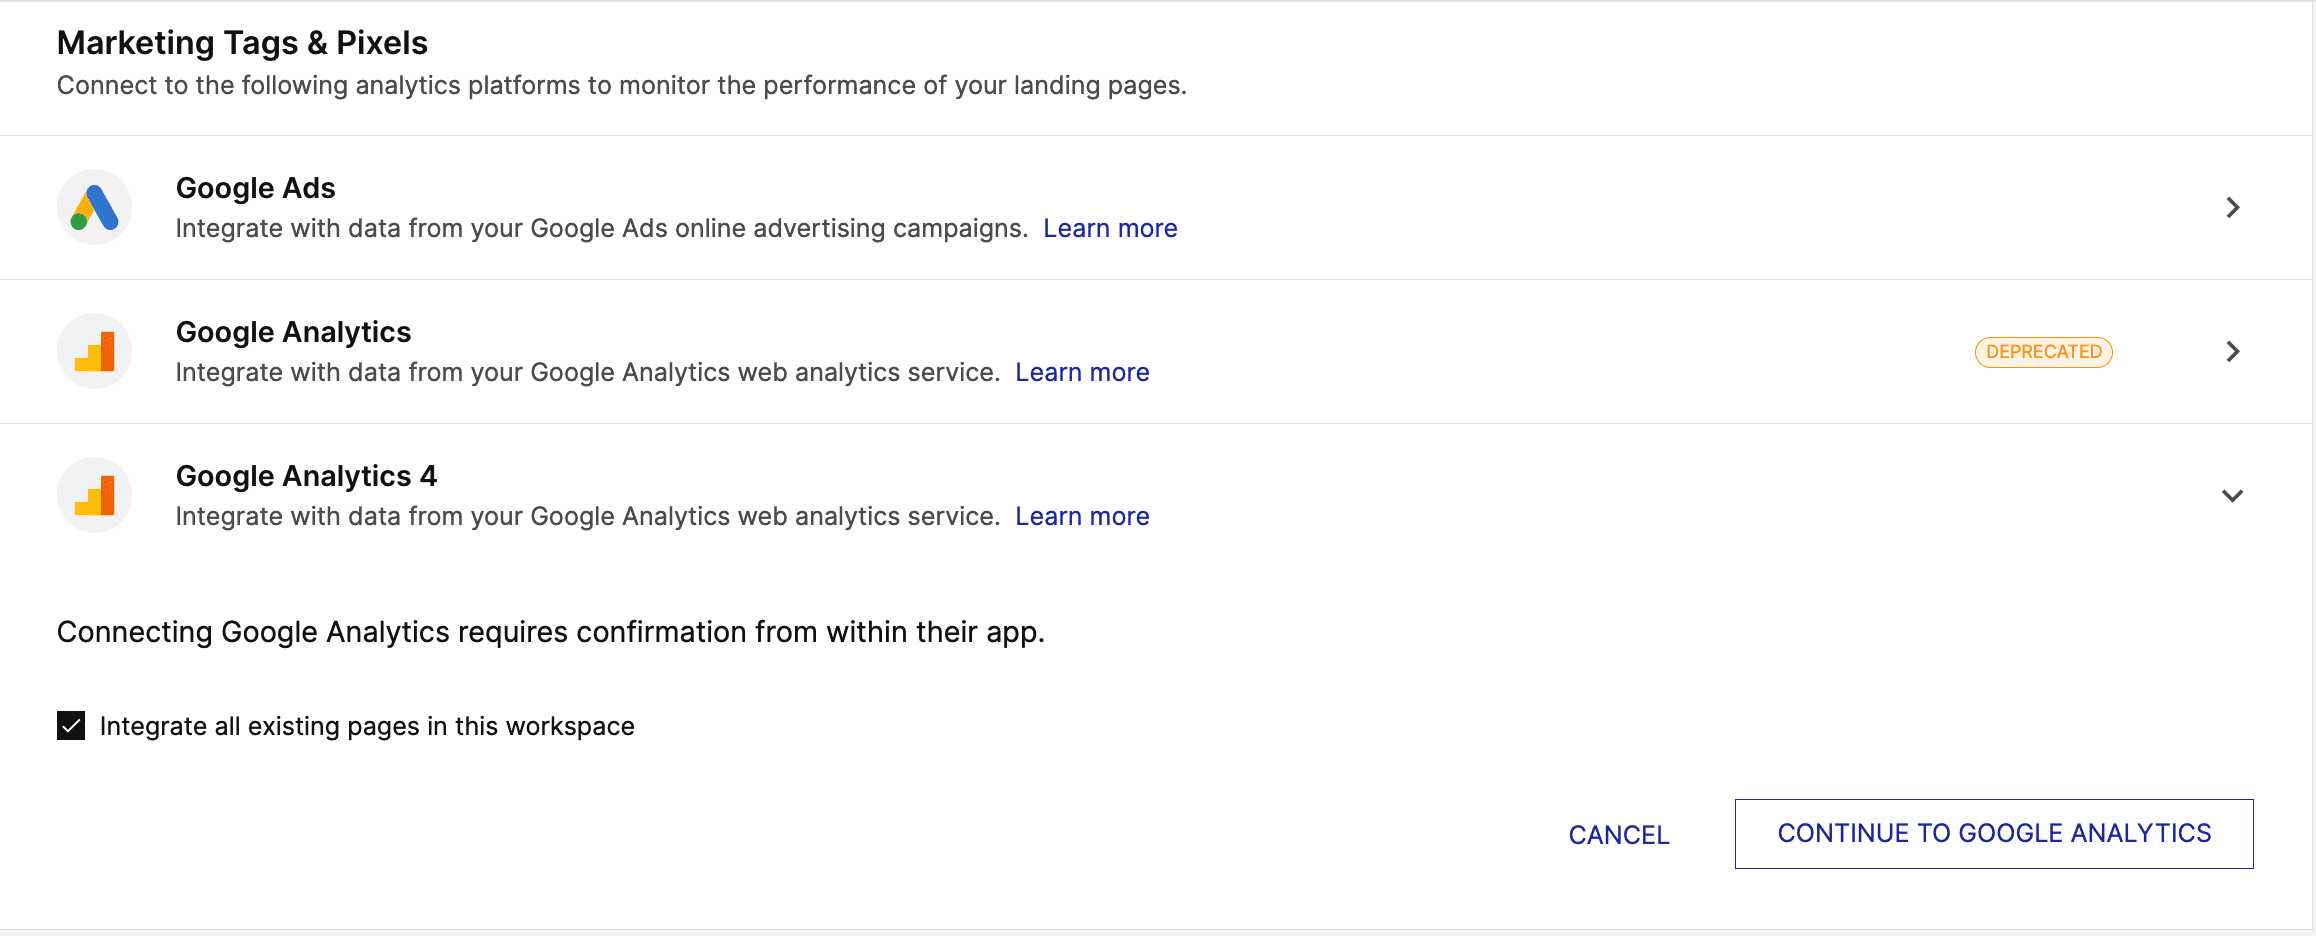Click the DEPRECATED badge
The width and height of the screenshot is (2316, 936).
coord(2044,352)
